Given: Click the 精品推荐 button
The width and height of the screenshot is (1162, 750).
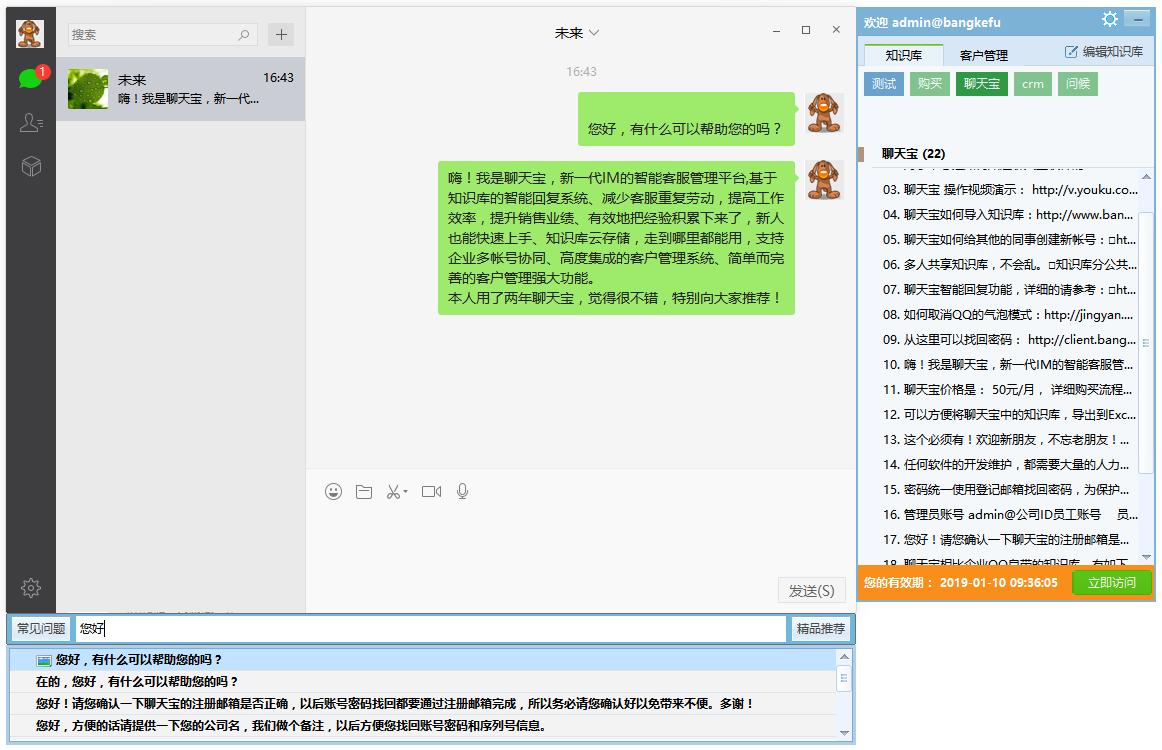Looking at the screenshot, I should [x=820, y=628].
